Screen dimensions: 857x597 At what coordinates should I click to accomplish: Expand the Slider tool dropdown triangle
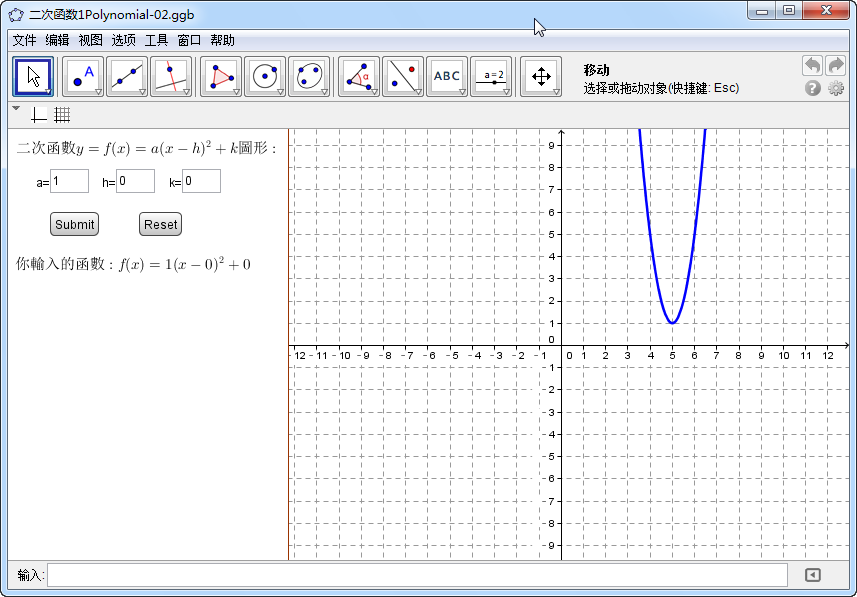coord(507,92)
